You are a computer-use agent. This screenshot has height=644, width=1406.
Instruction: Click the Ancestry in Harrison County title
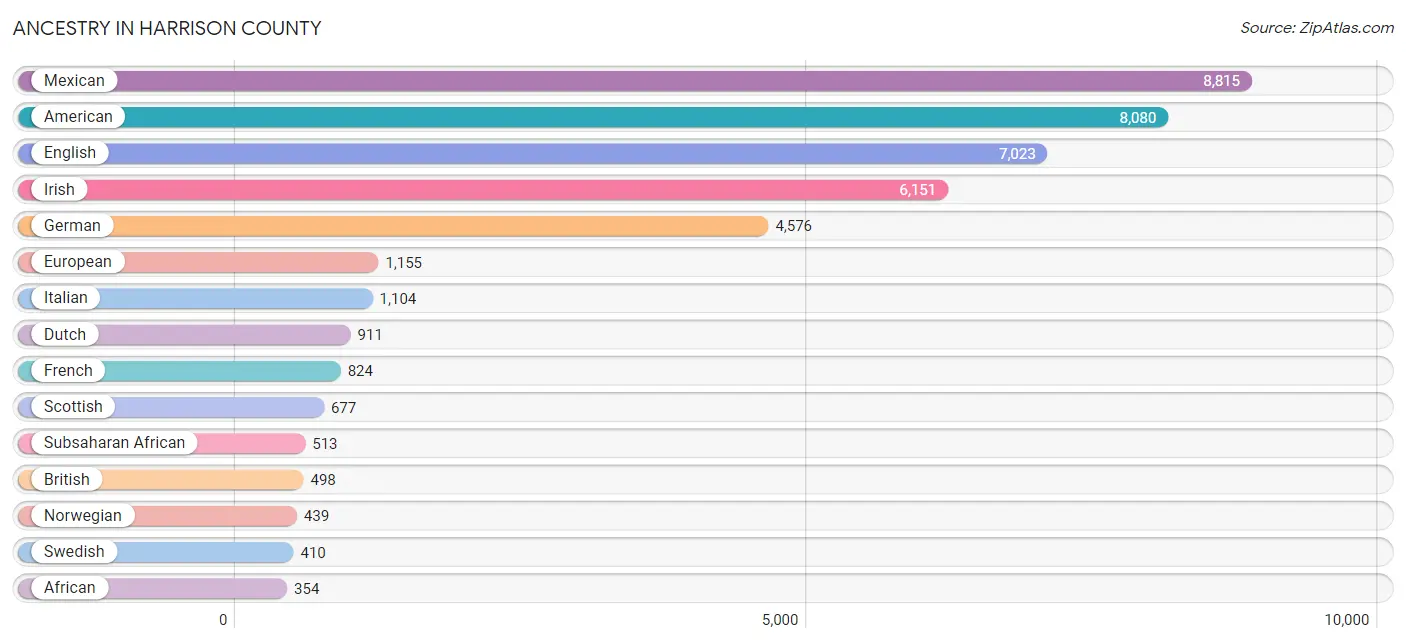tap(167, 28)
